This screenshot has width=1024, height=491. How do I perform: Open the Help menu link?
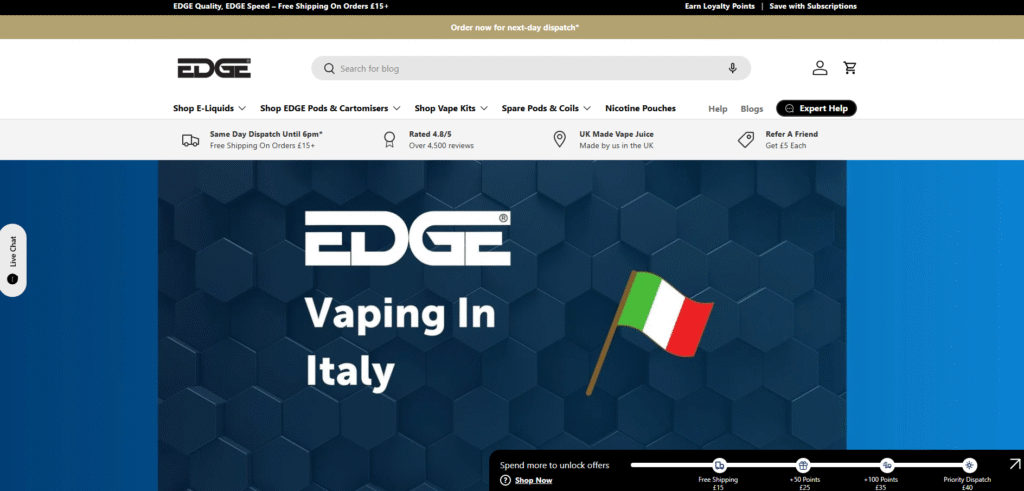coord(718,109)
